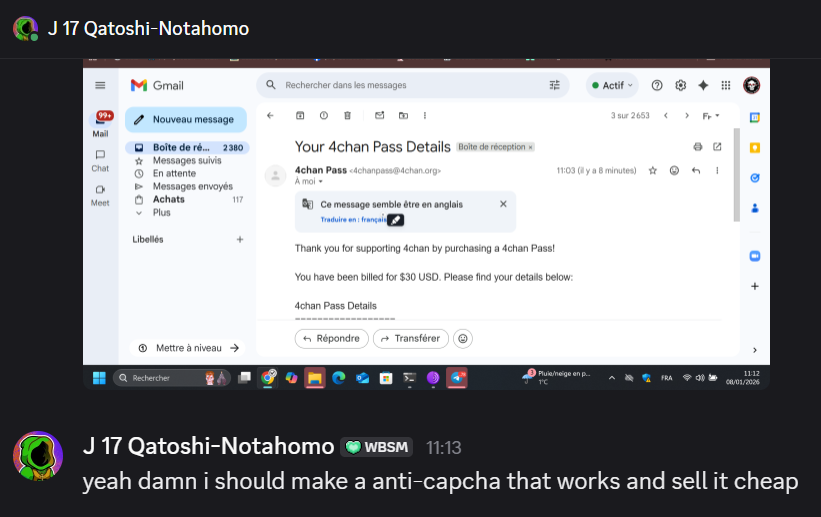The height and width of the screenshot is (517, 821).
Task: Click the Répondre button
Action: [x=331, y=338]
